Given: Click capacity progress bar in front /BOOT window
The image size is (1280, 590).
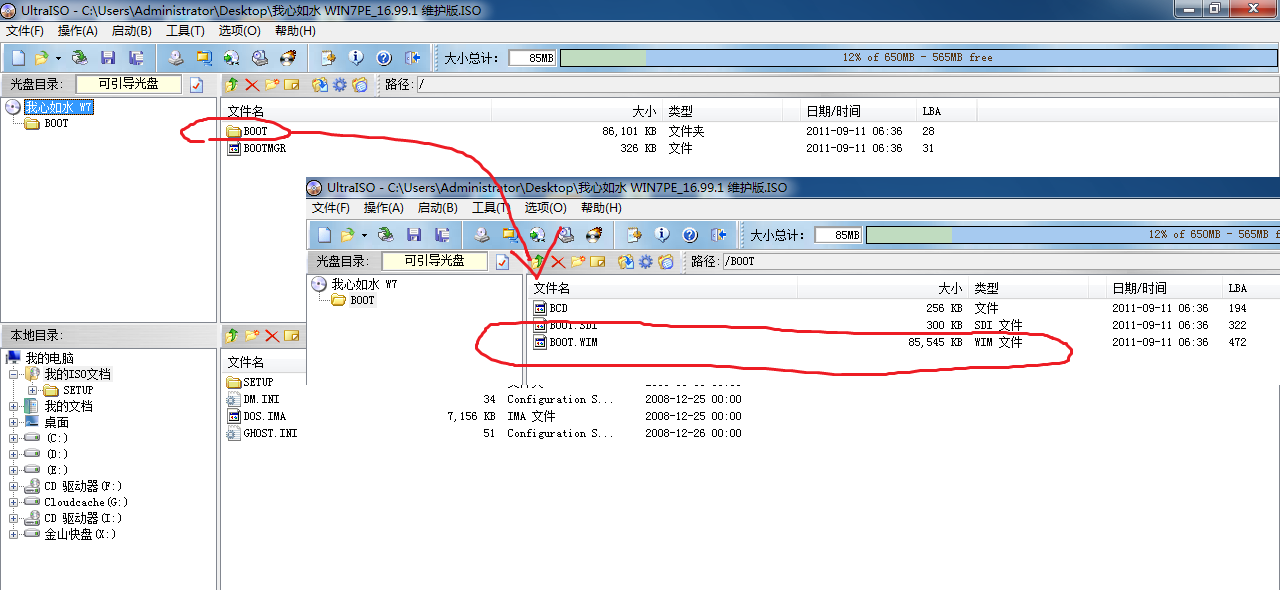Looking at the screenshot, I should (x=1073, y=234).
